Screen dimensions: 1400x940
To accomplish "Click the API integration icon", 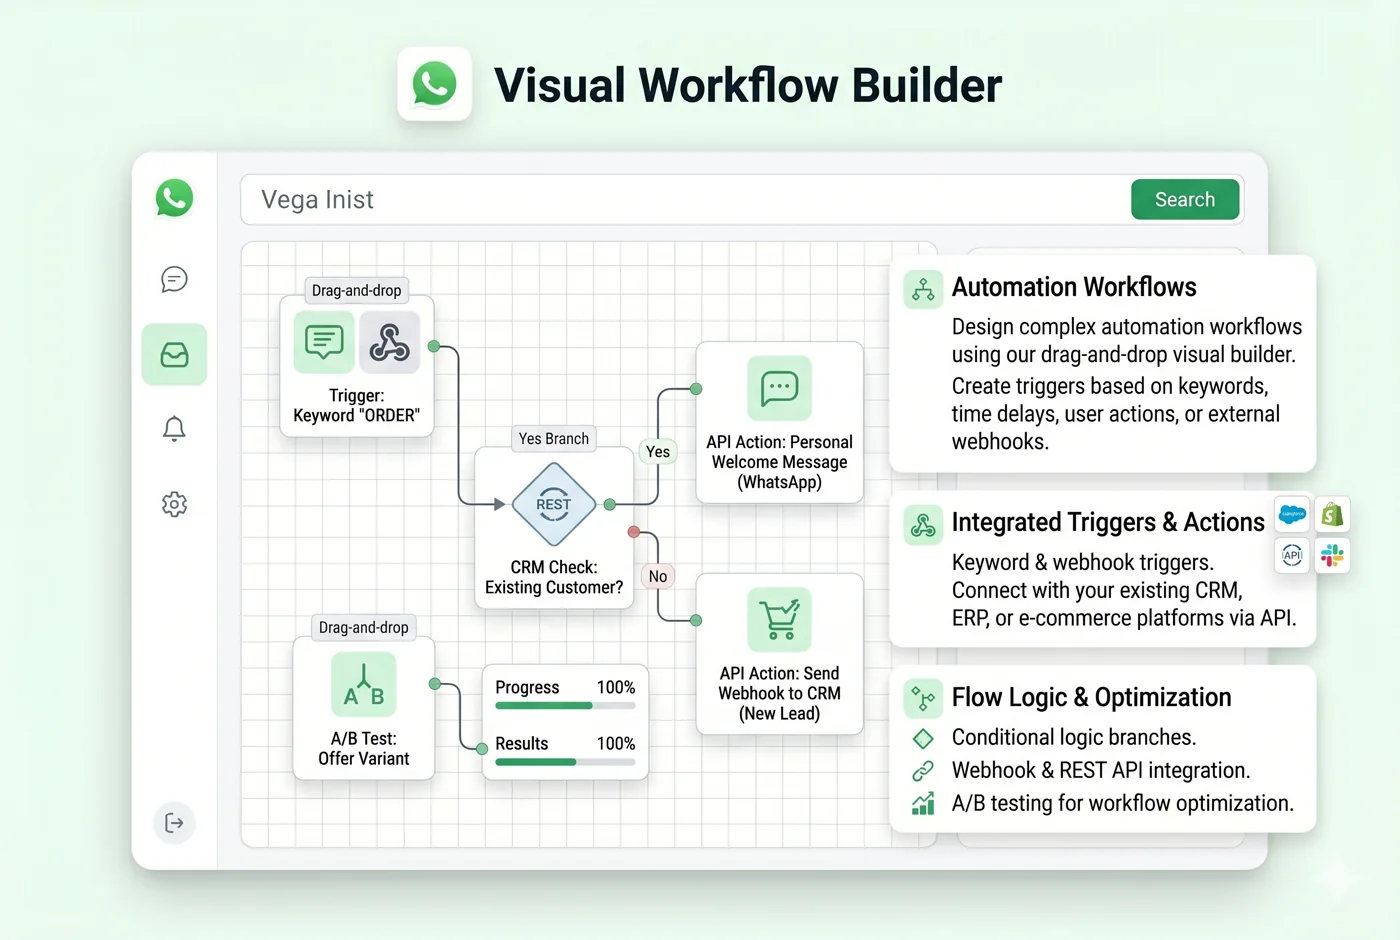I will (1292, 555).
